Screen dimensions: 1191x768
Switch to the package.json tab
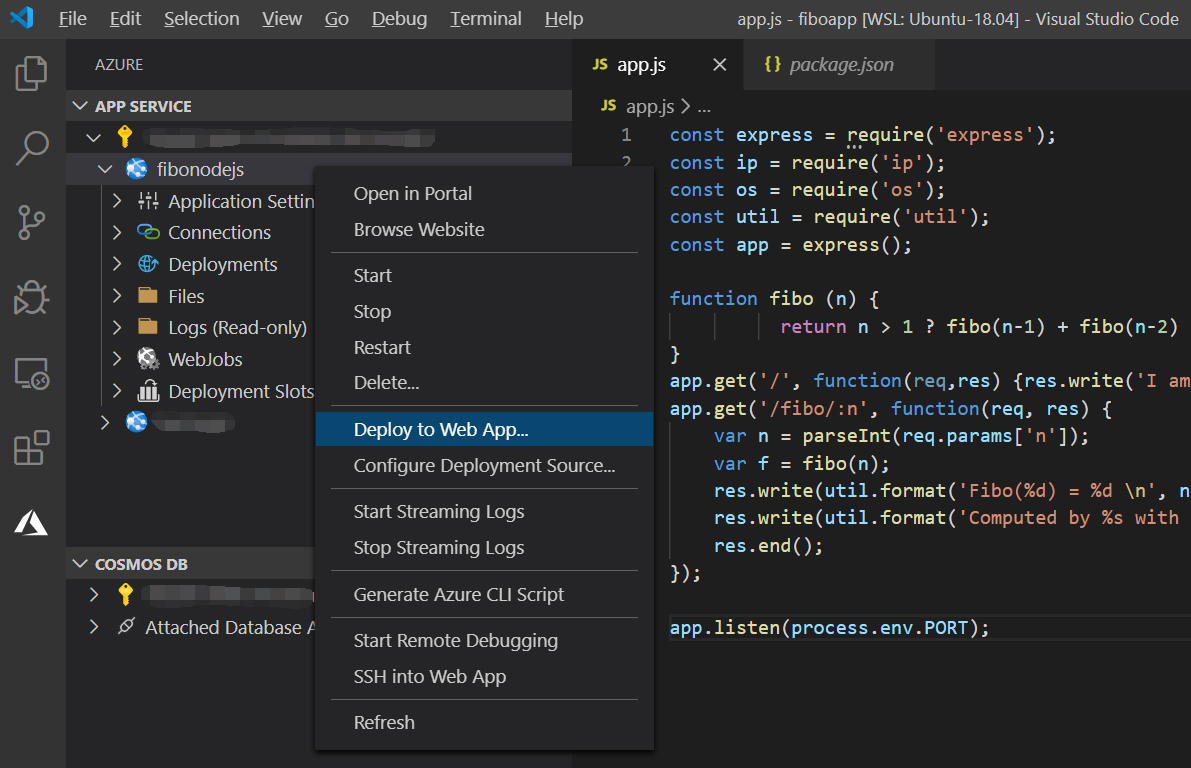click(x=840, y=65)
